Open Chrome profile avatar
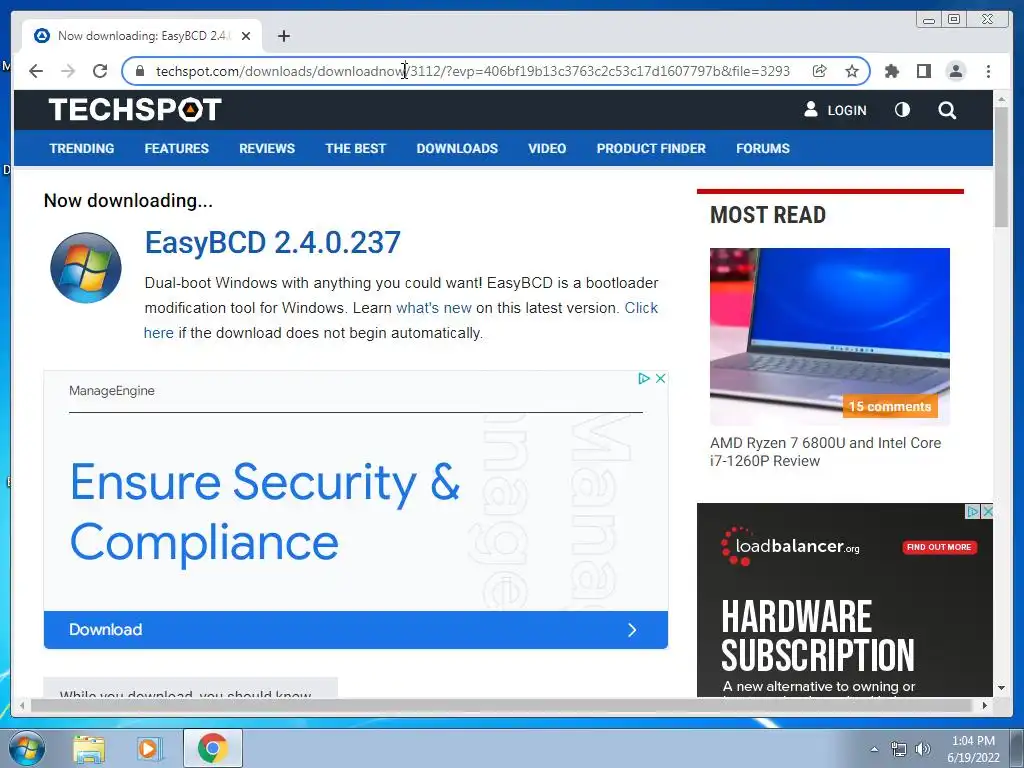Viewport: 1024px width, 768px height. point(955,71)
